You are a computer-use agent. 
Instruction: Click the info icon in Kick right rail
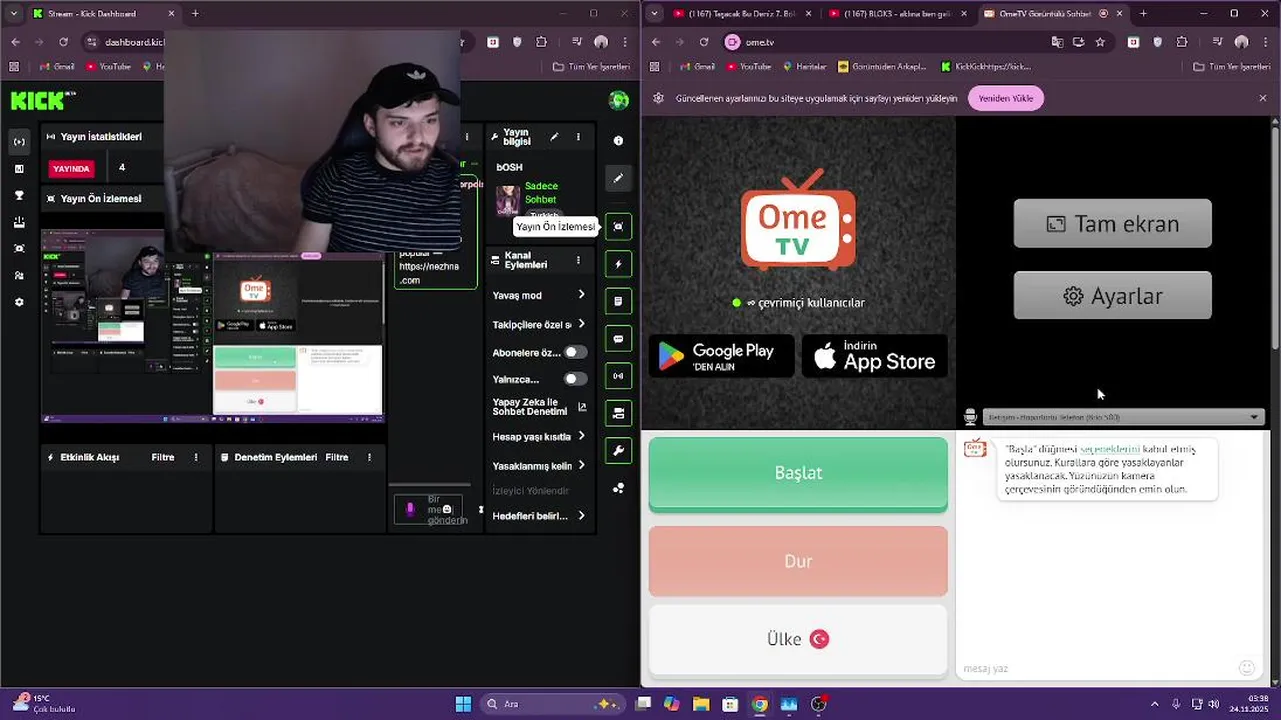[x=618, y=141]
